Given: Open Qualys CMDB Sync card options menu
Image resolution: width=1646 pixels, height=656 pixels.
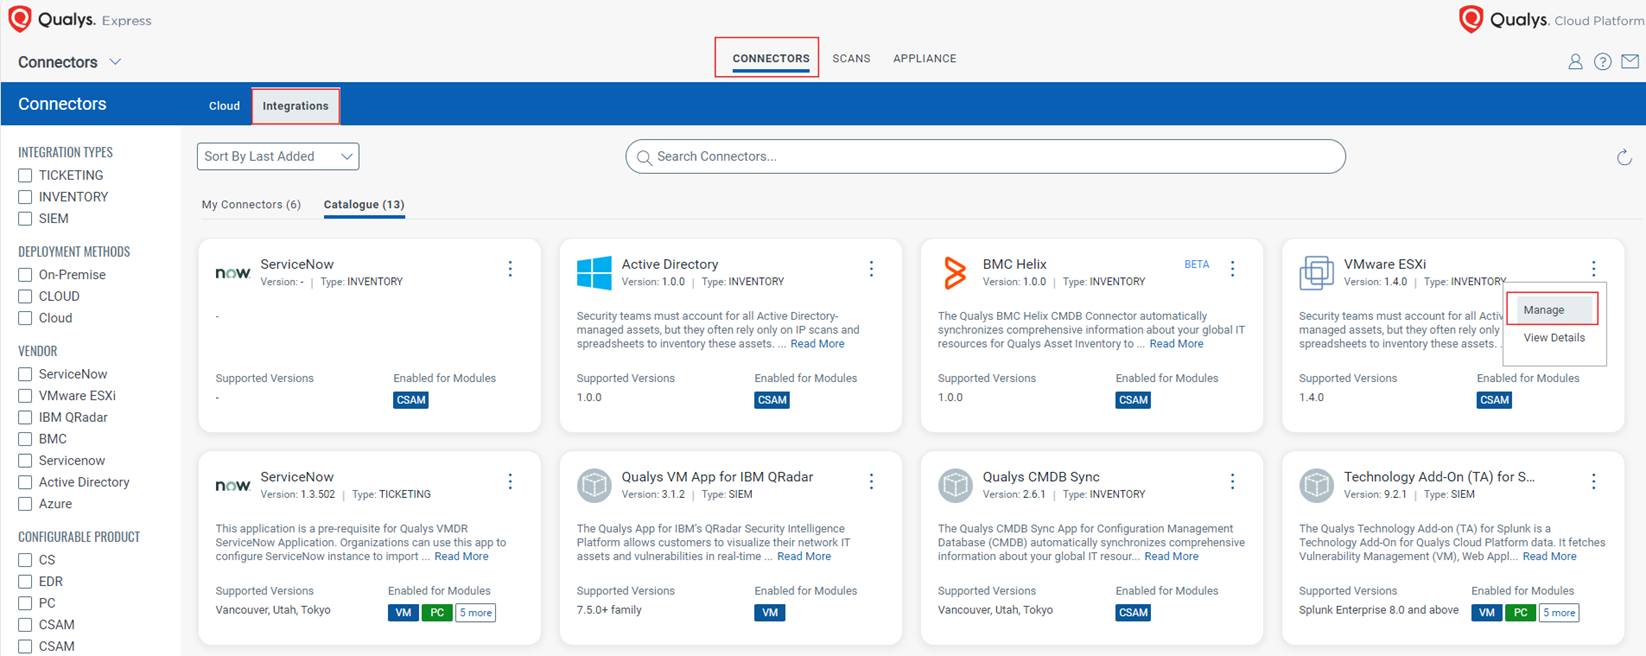Looking at the screenshot, I should [x=1232, y=482].
